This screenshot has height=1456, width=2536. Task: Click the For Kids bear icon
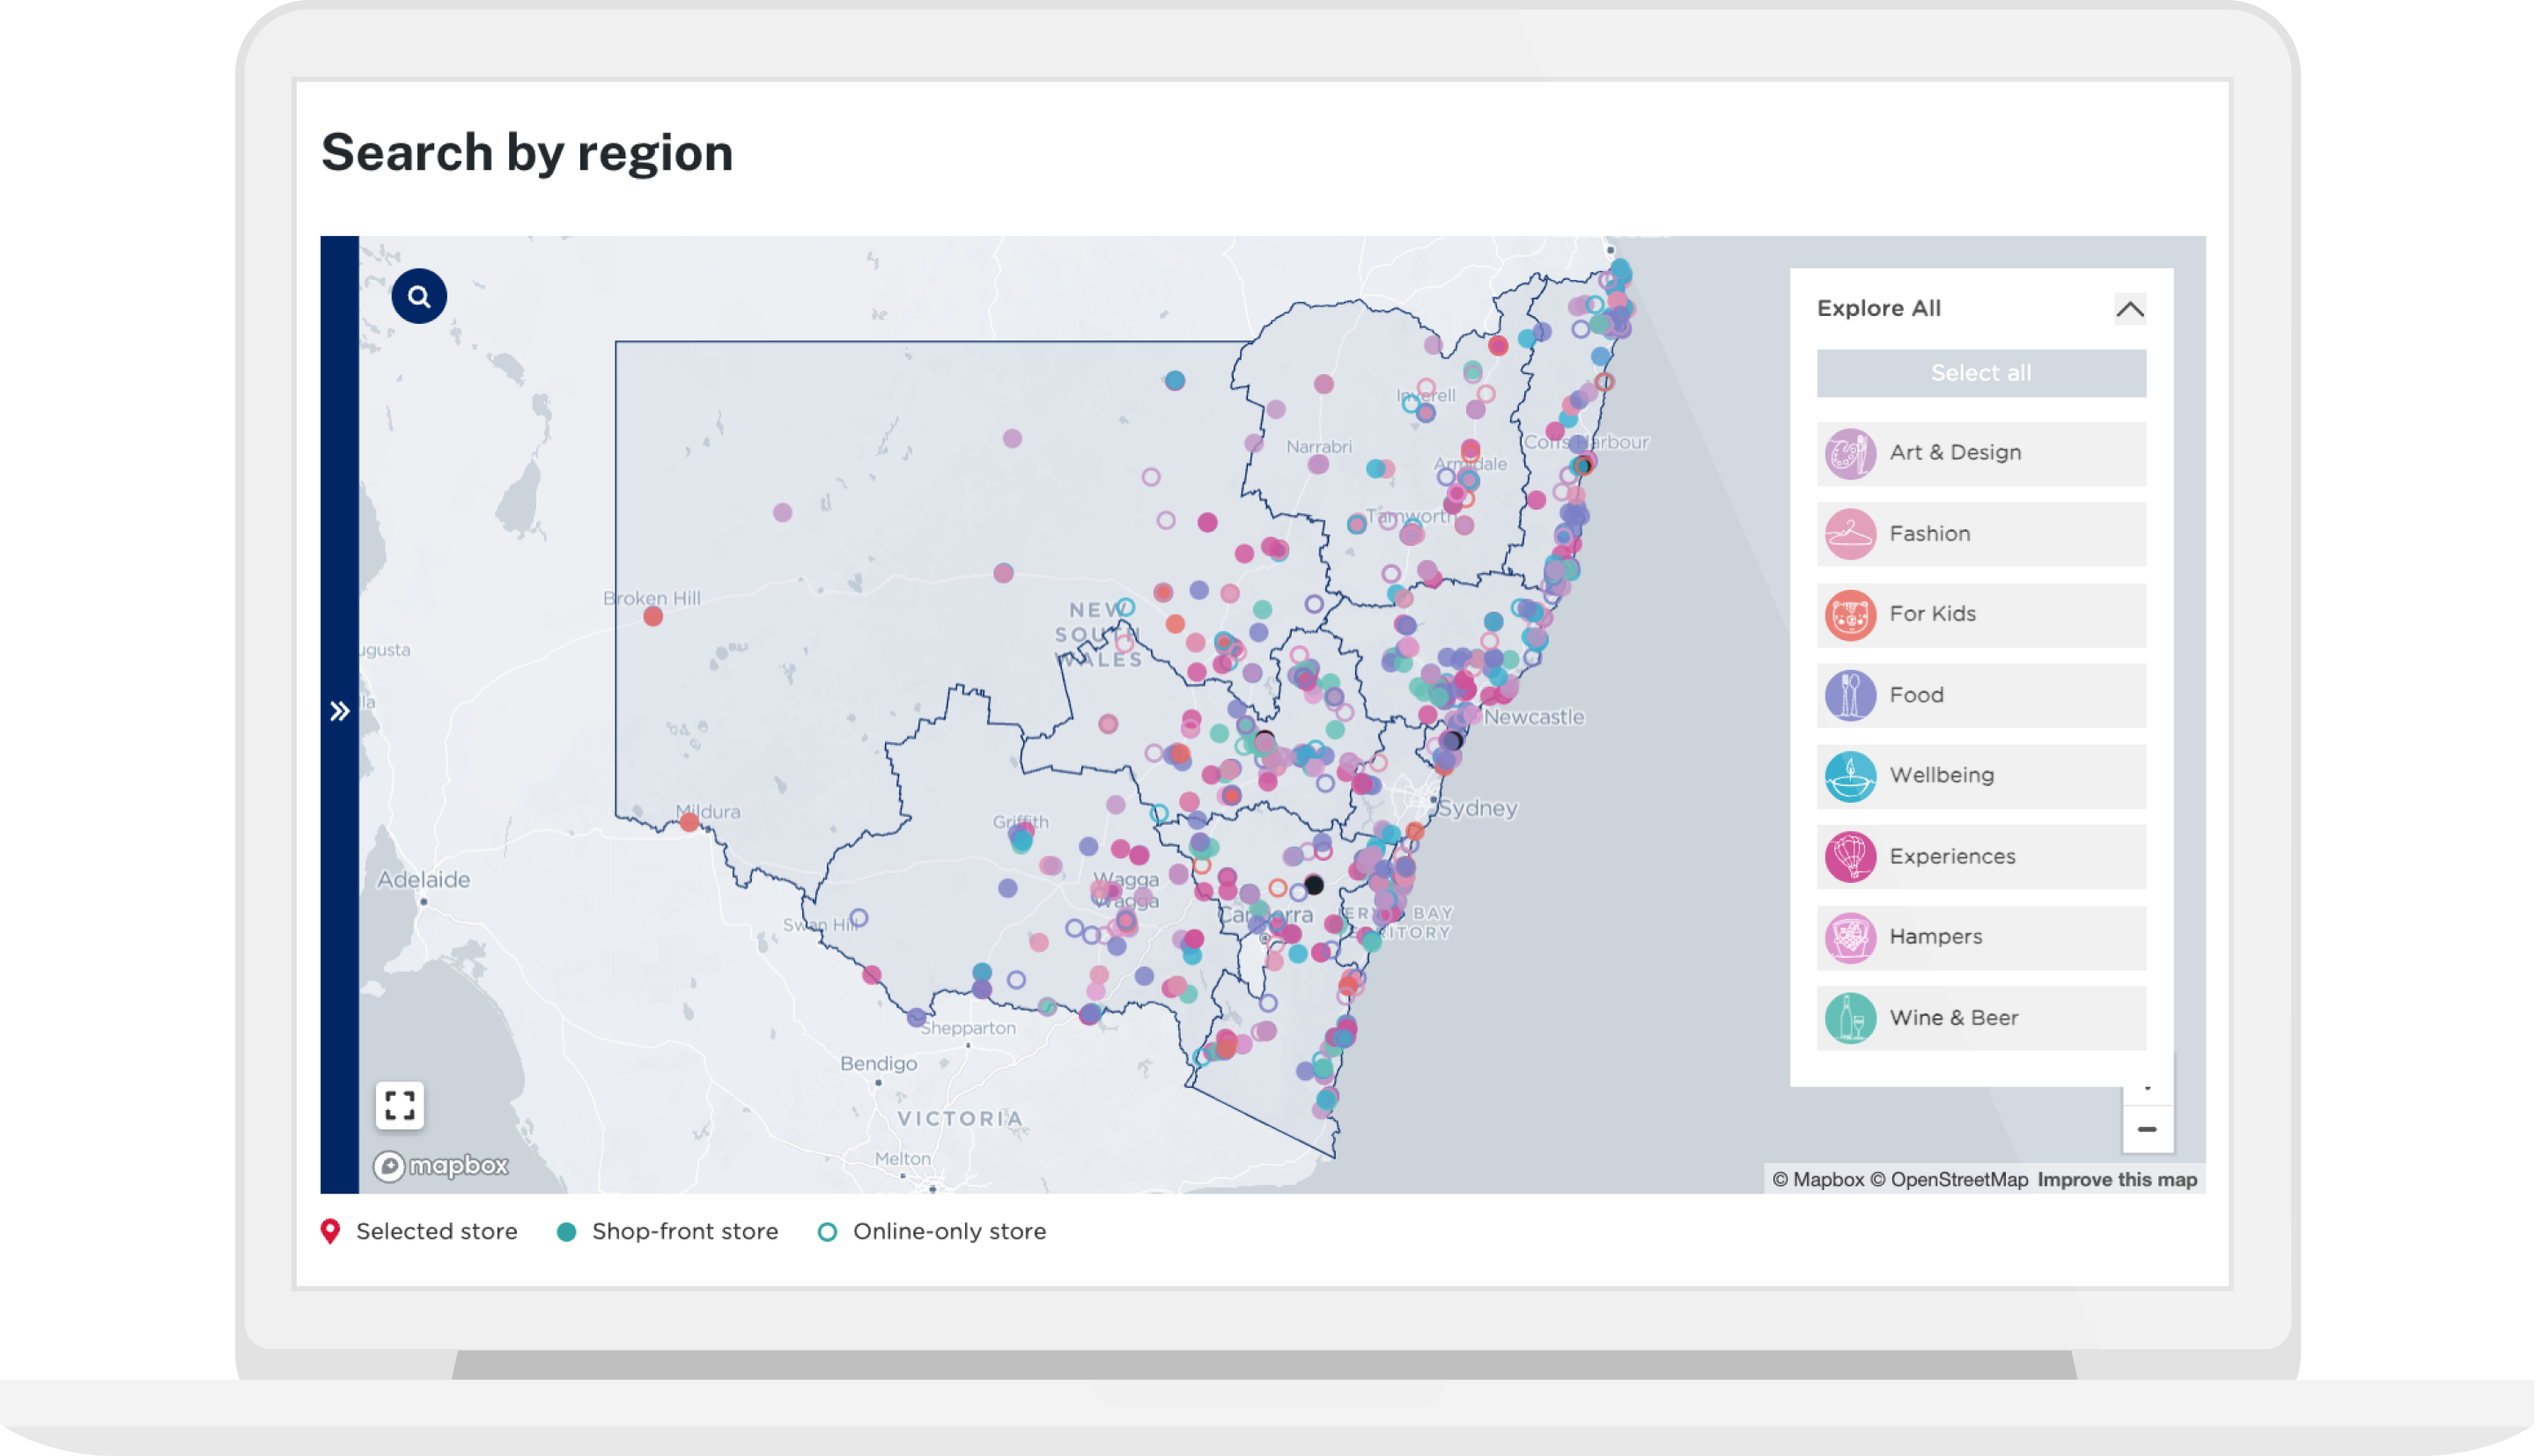click(1850, 615)
